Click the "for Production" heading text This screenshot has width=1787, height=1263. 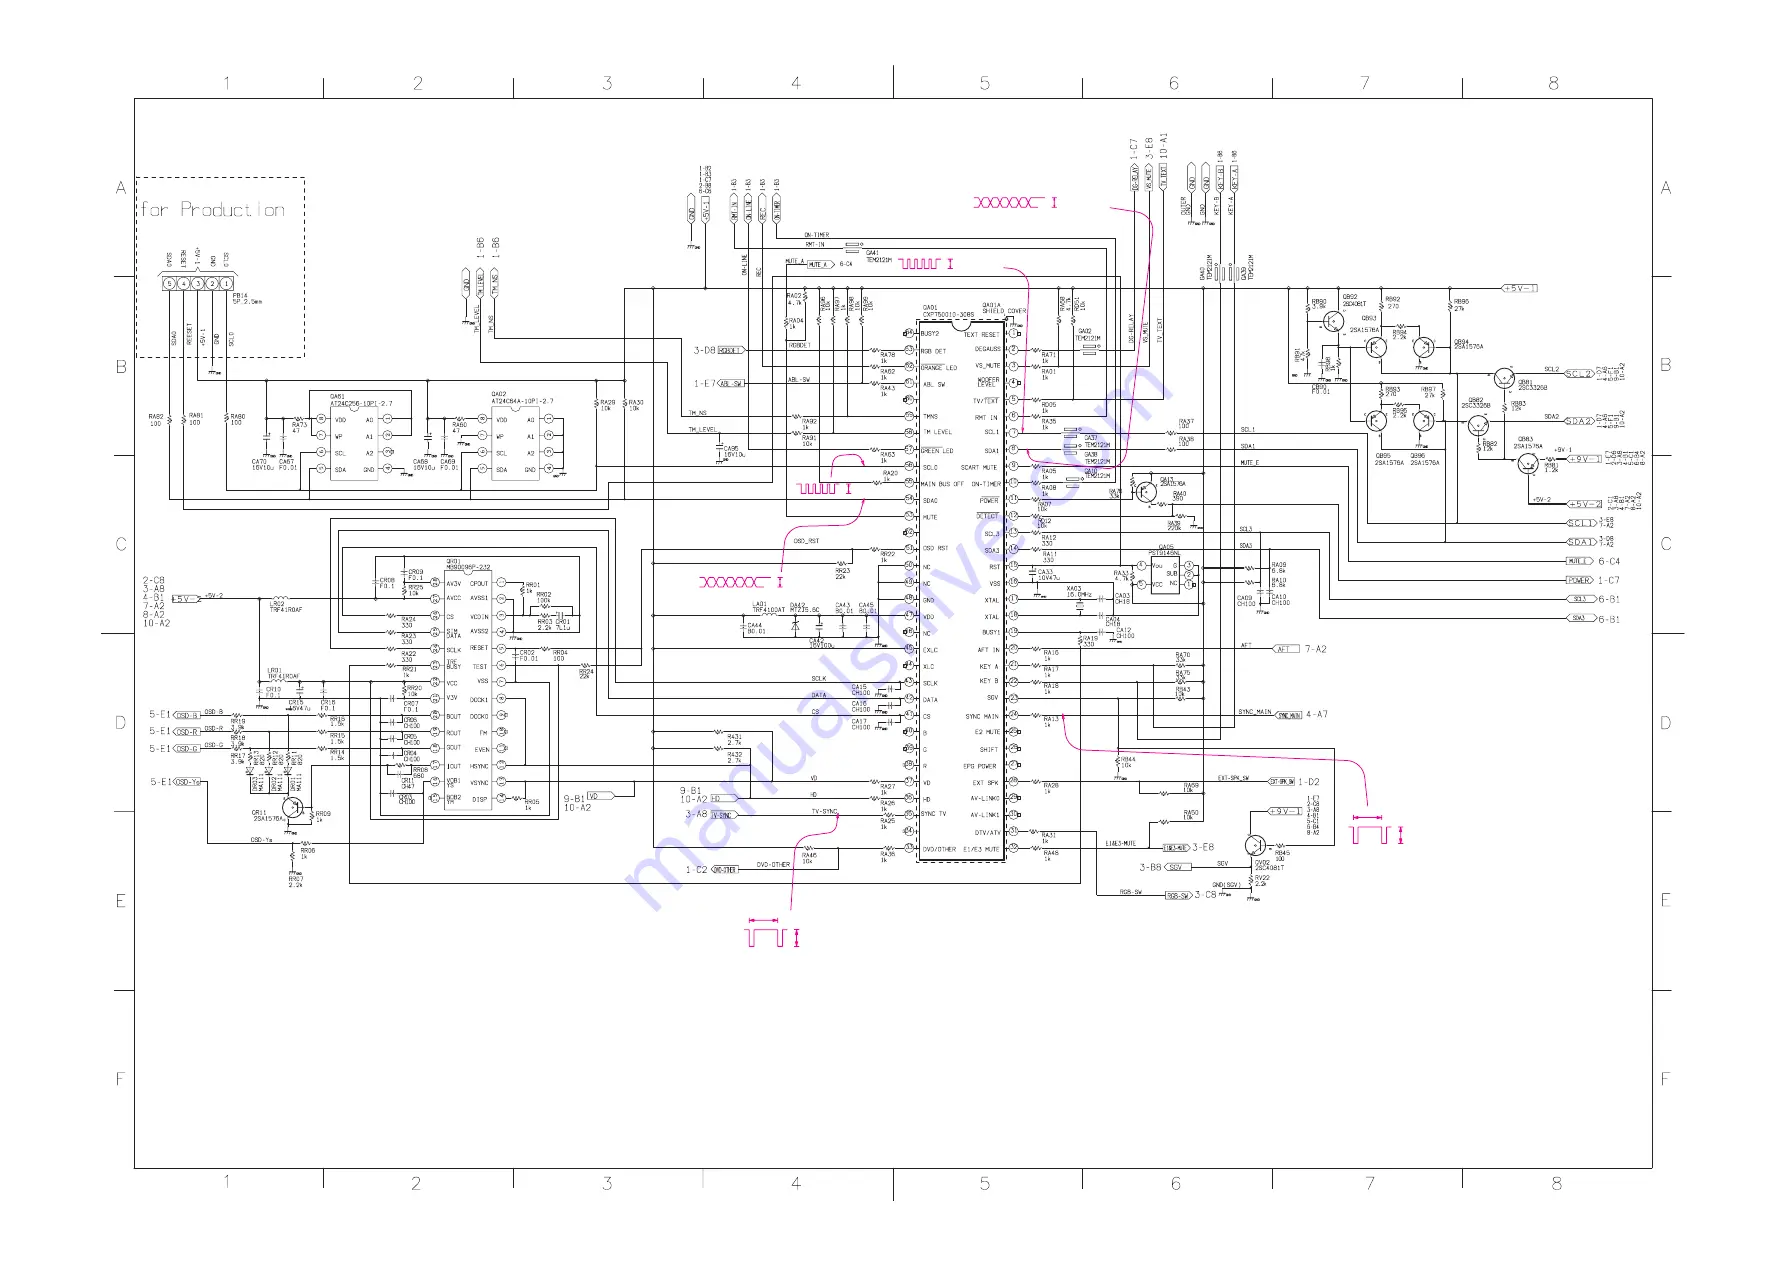coord(212,210)
